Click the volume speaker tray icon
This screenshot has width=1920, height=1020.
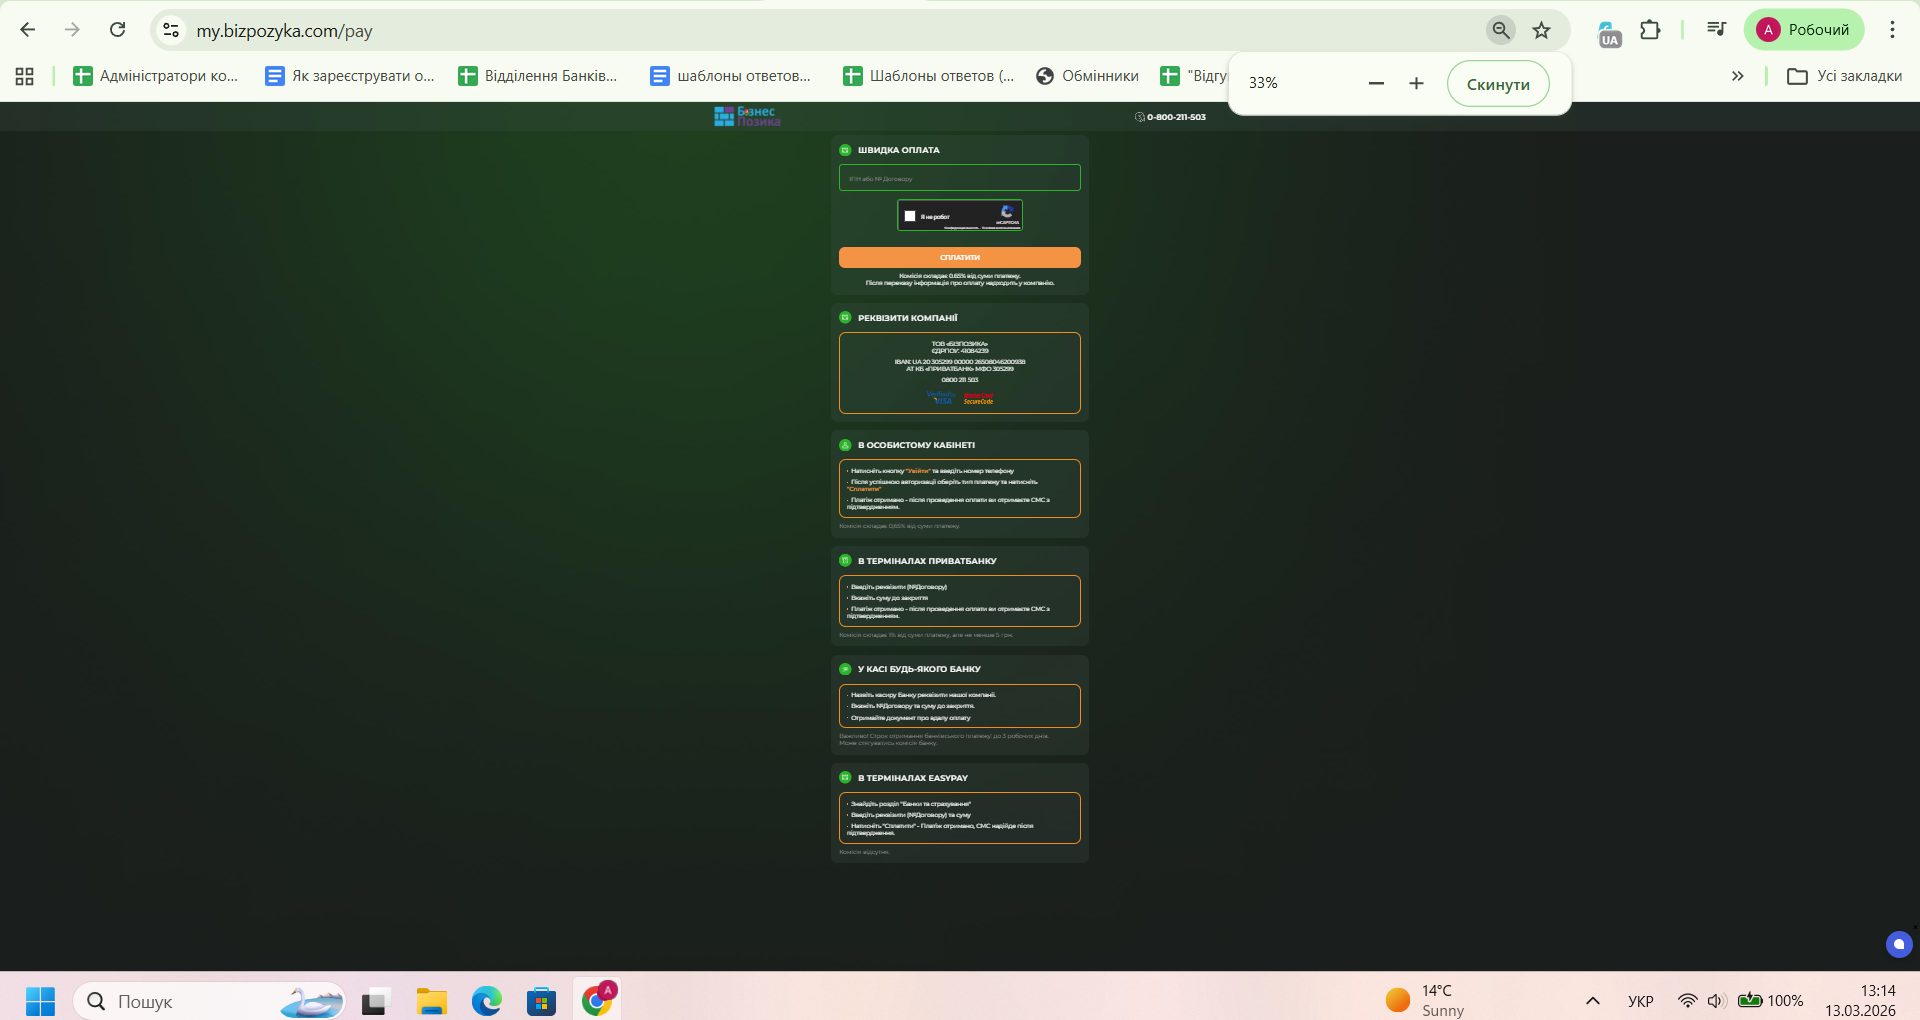[x=1716, y=1001]
